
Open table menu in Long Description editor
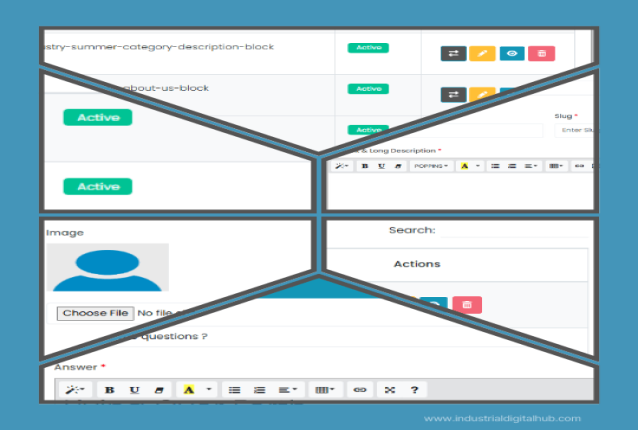556,166
